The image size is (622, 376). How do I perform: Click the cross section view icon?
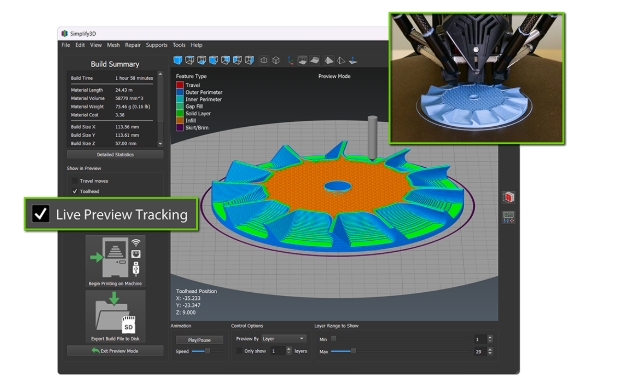[x=315, y=60]
